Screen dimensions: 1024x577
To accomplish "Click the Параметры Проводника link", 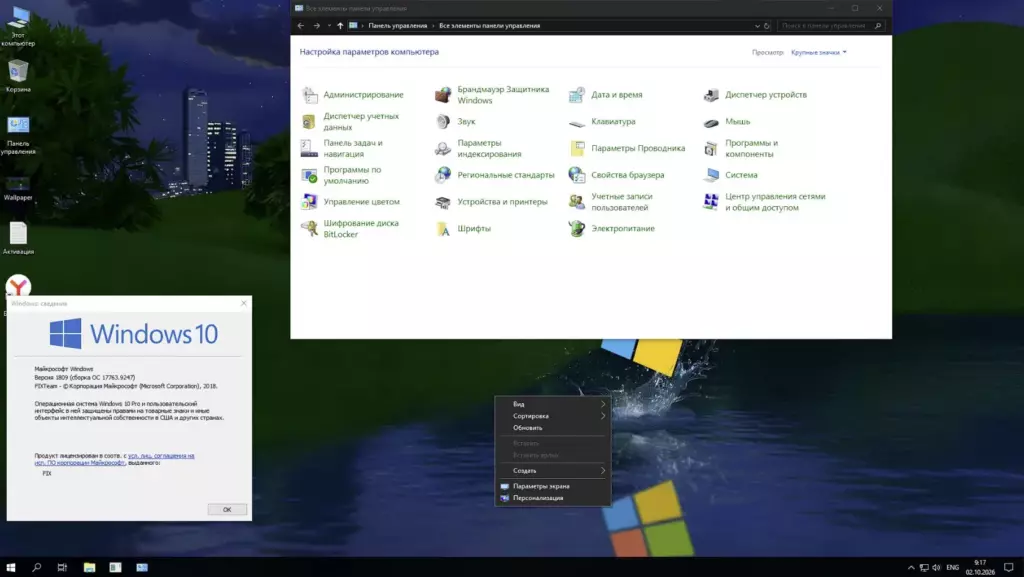I will click(x=638, y=148).
